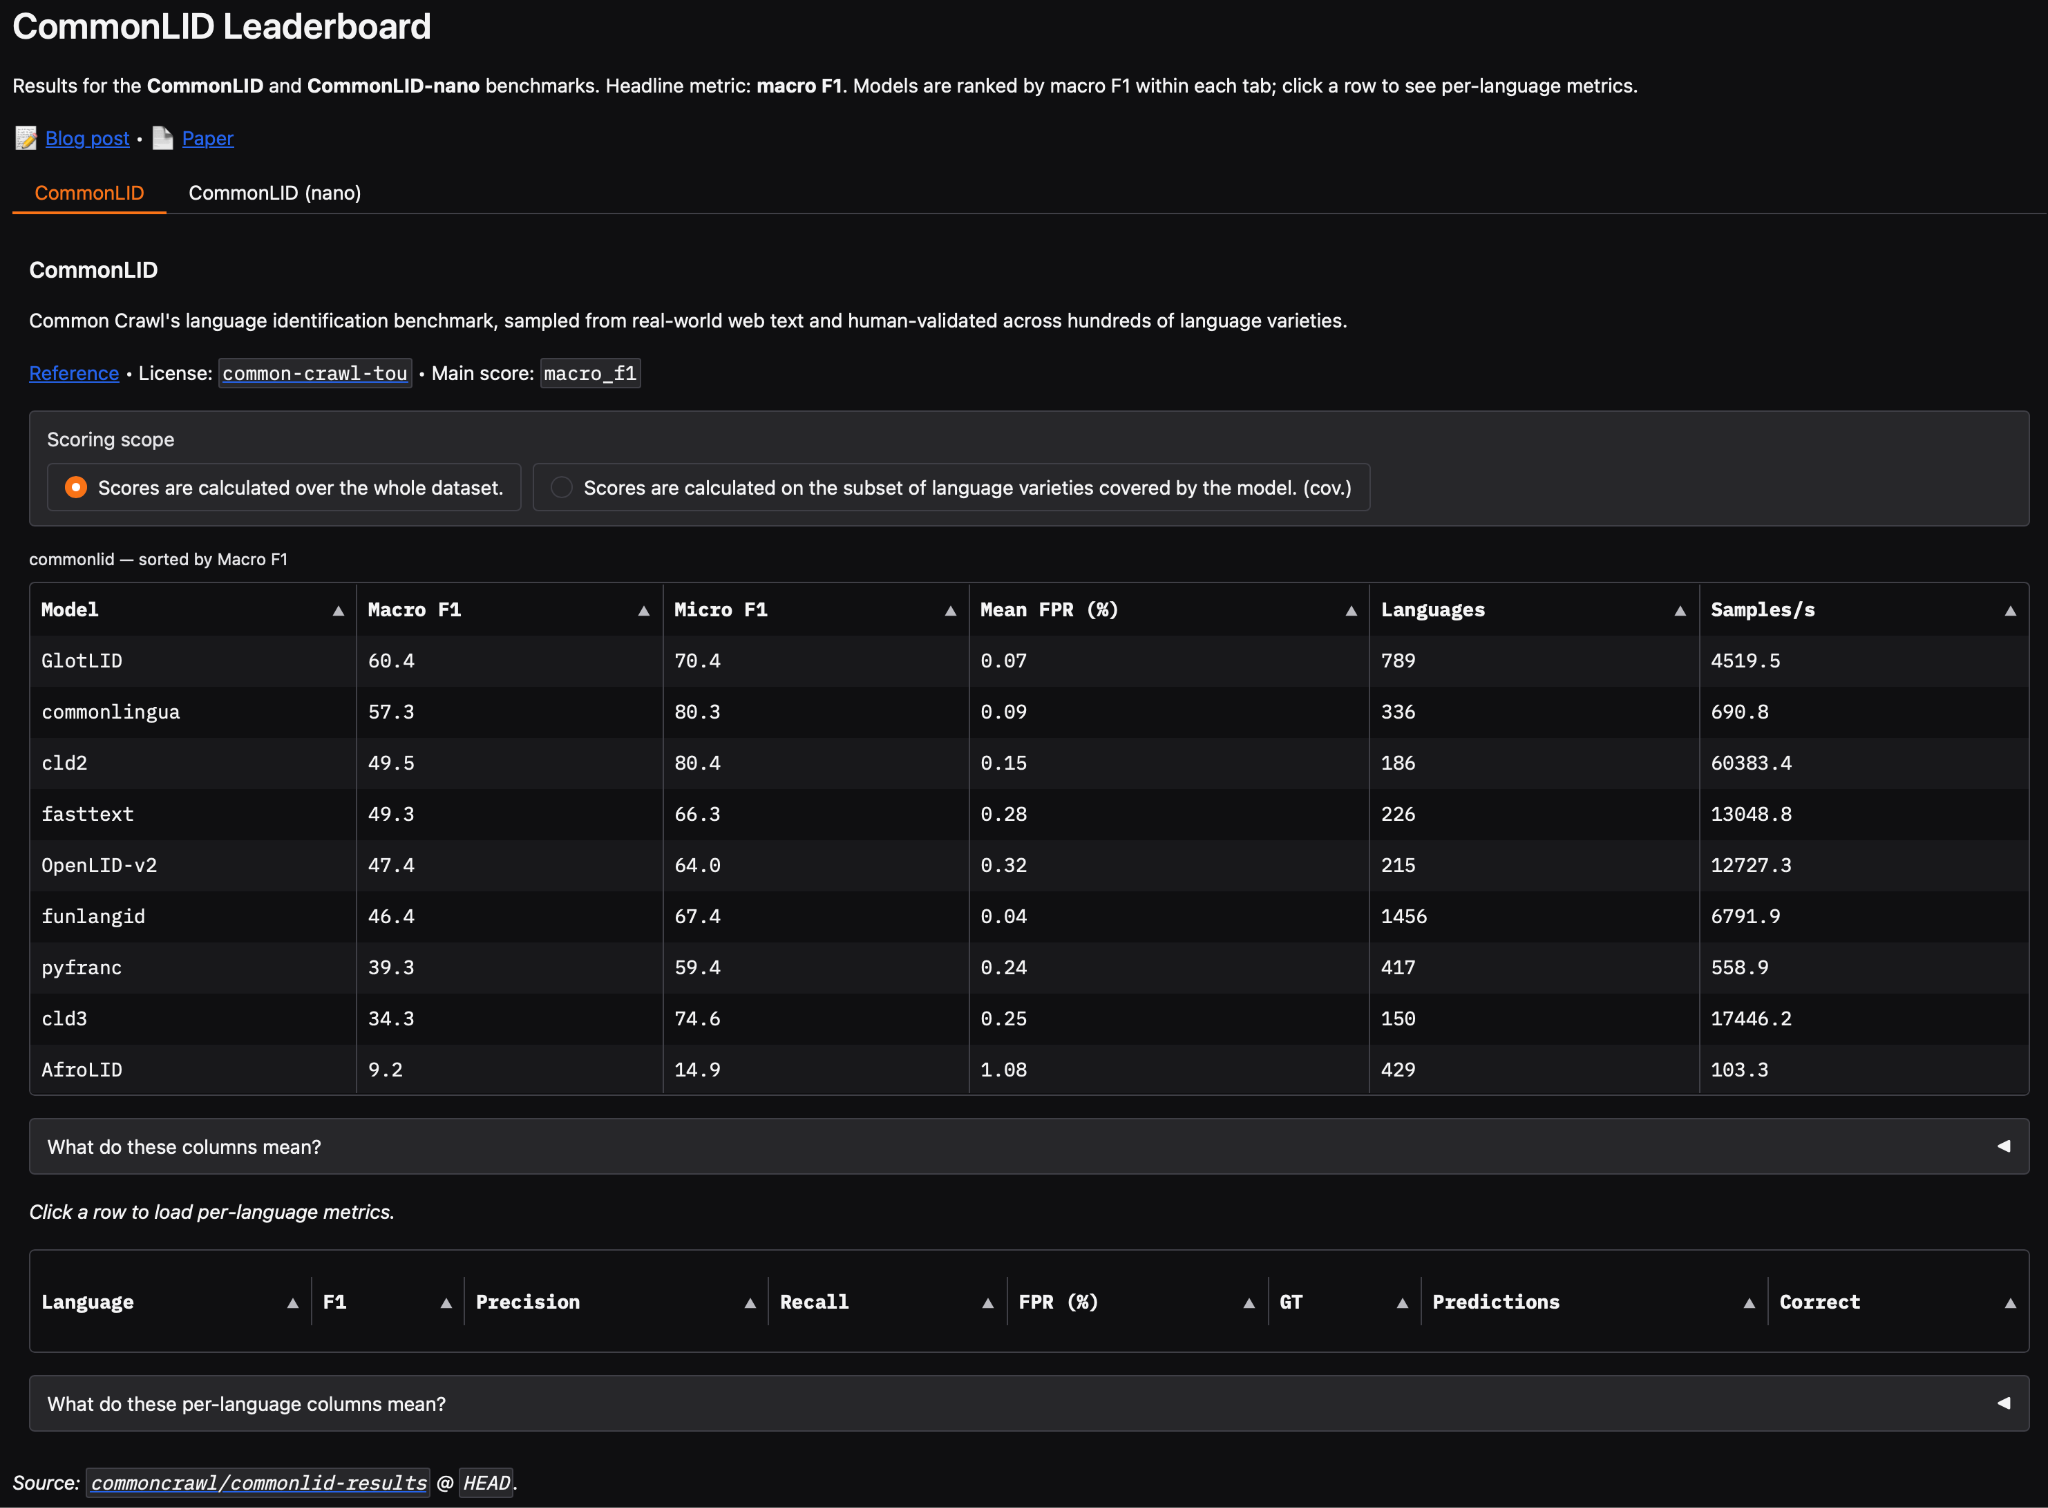This screenshot has width=2048, height=1508.
Task: Sort by Micro F1 column arrow
Action: [950, 611]
